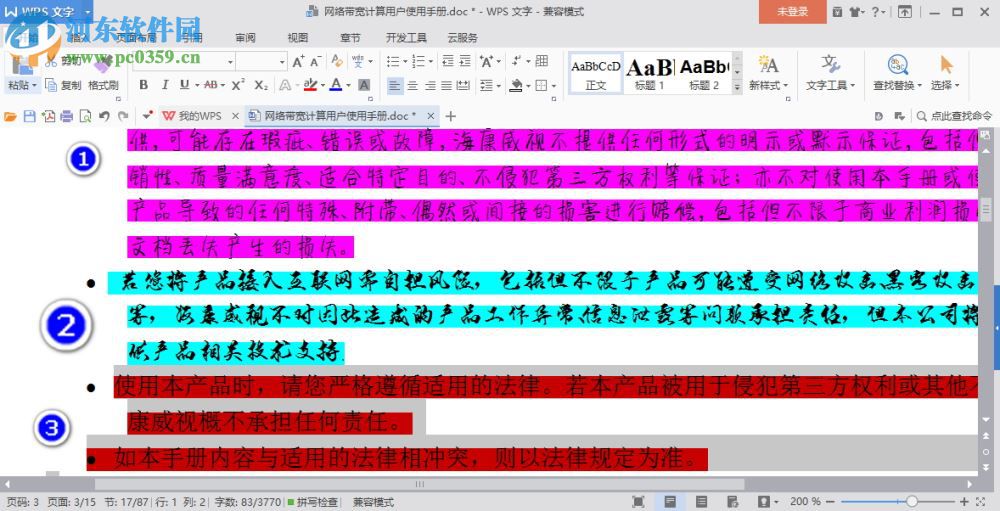Center align text
The image size is (1000, 511).
tap(413, 85)
